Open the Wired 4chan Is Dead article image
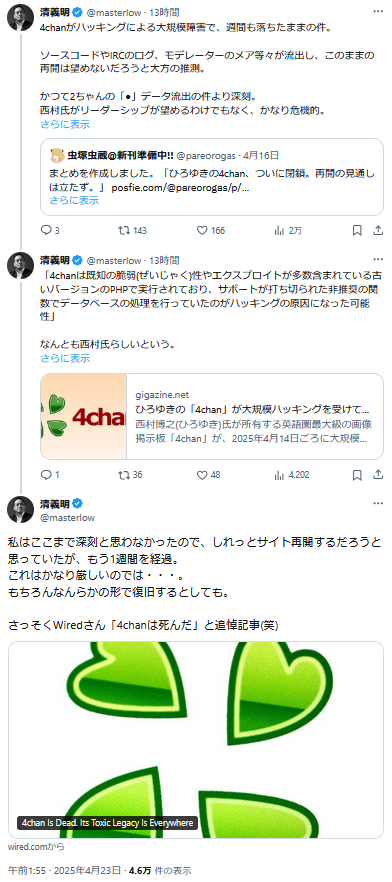 click(196, 740)
